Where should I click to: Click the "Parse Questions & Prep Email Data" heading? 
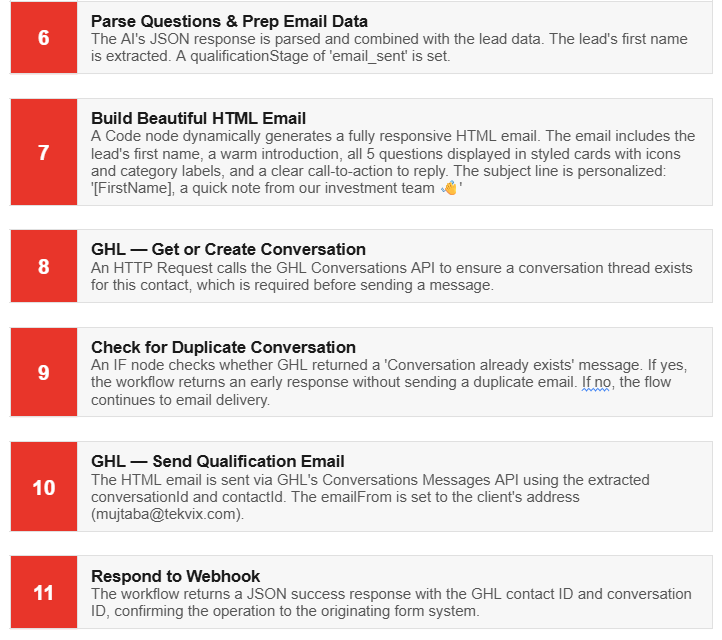(x=229, y=21)
